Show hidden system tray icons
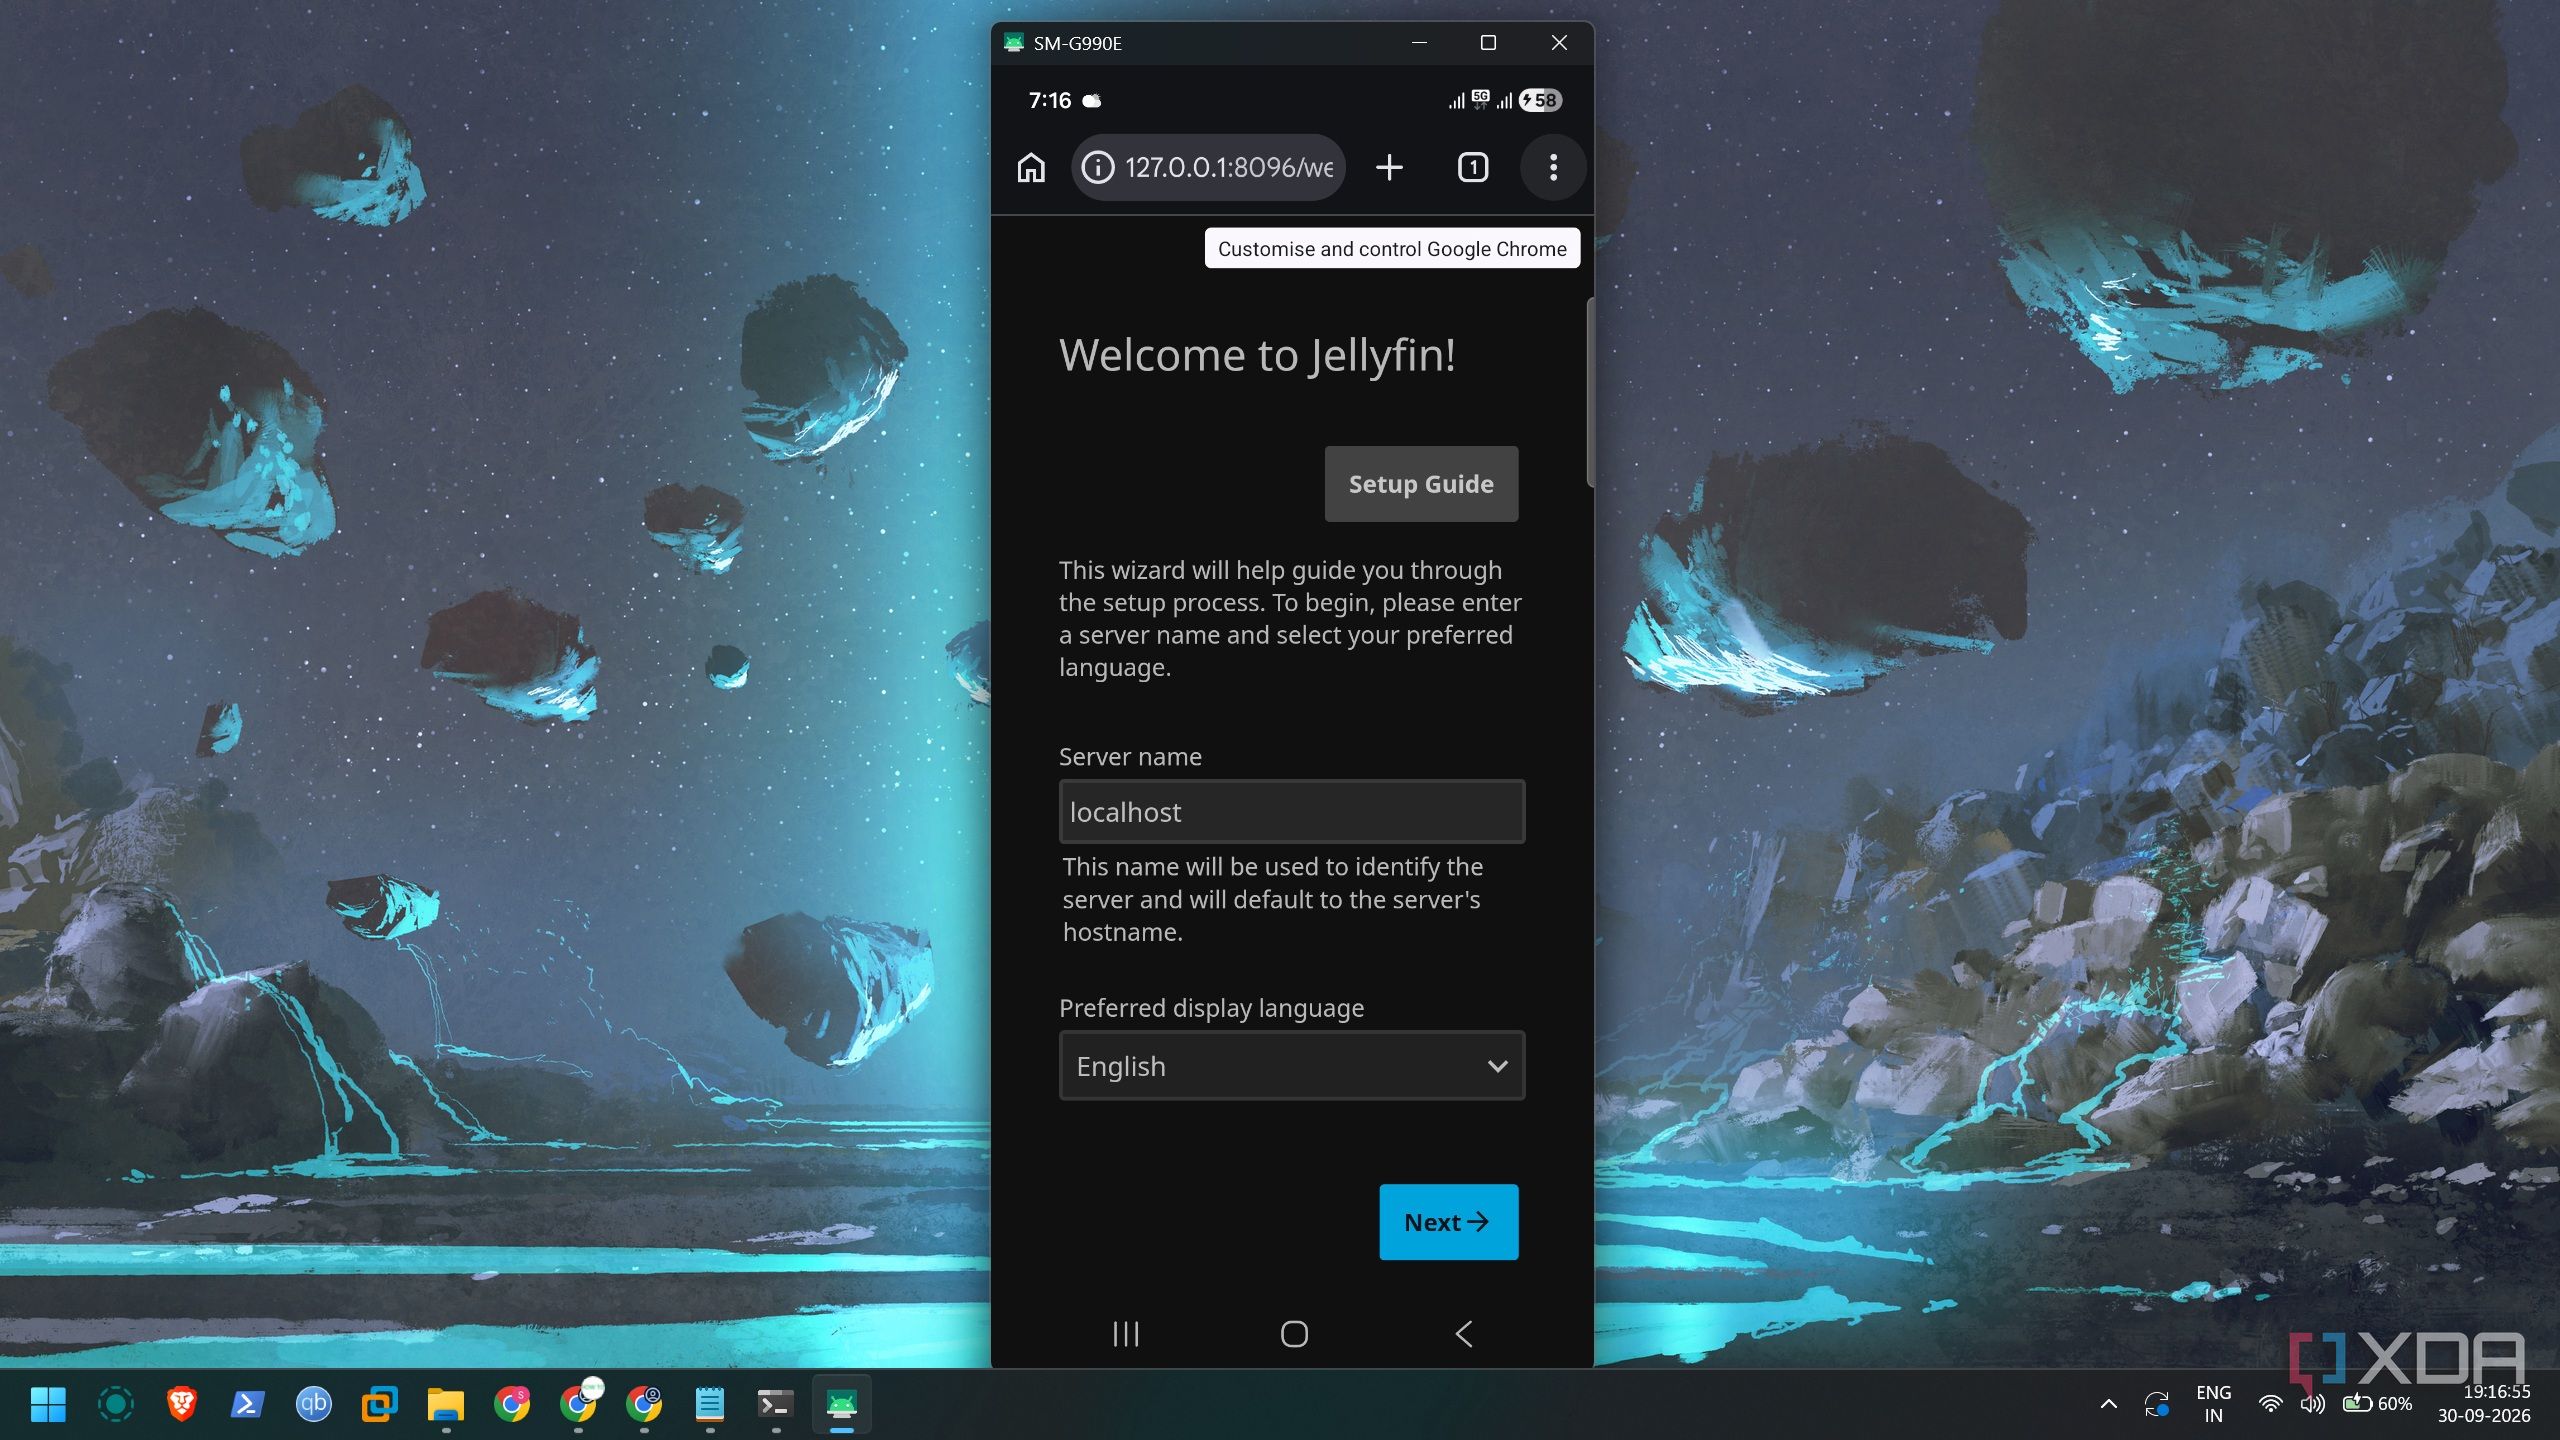This screenshot has height=1440, width=2560. pos(2109,1404)
